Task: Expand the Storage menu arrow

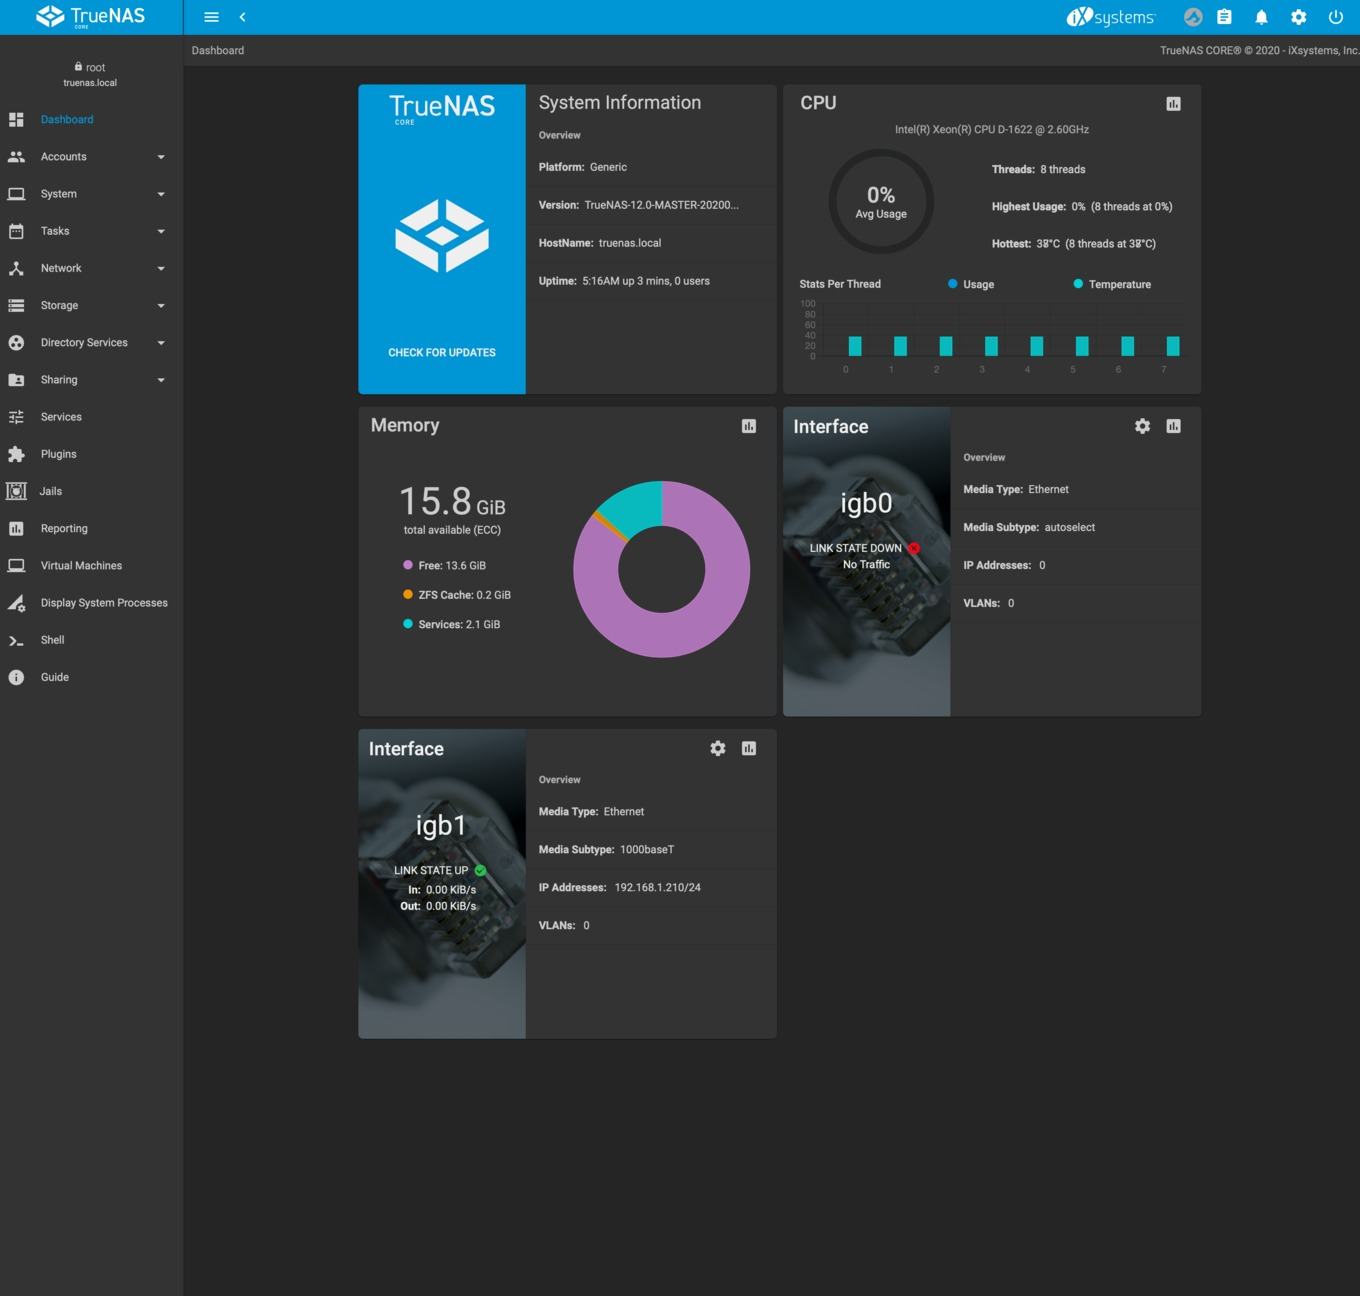Action: [x=161, y=306]
